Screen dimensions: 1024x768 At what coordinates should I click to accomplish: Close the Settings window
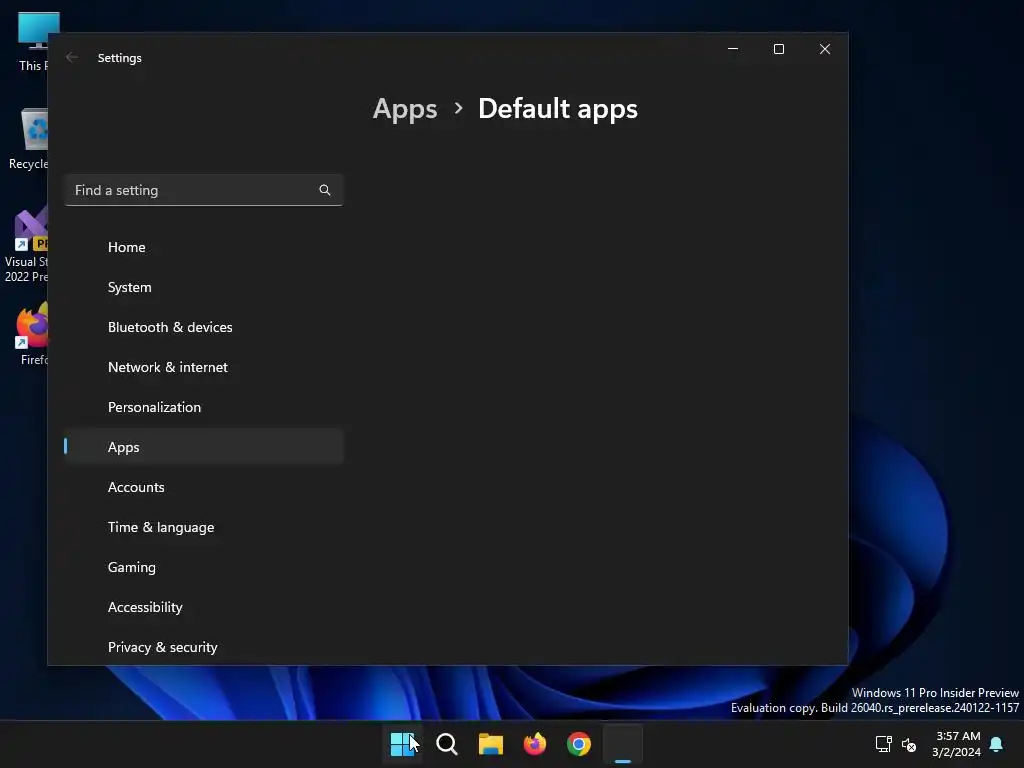(825, 49)
